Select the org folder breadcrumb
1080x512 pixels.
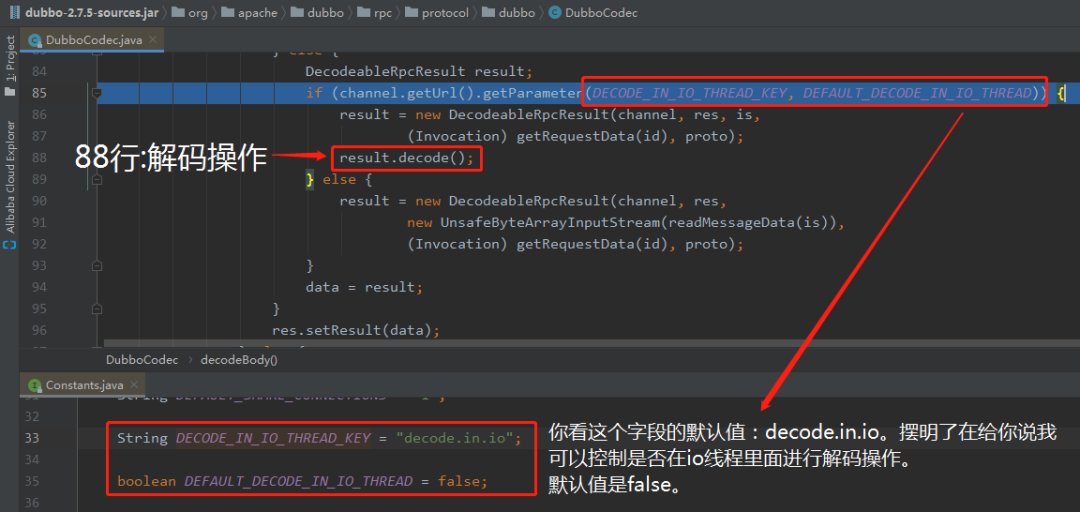tap(189, 12)
